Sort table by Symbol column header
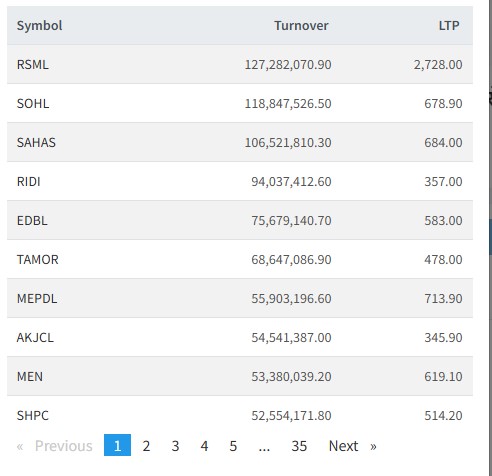Screen dimensions: 492x476 coord(39,26)
